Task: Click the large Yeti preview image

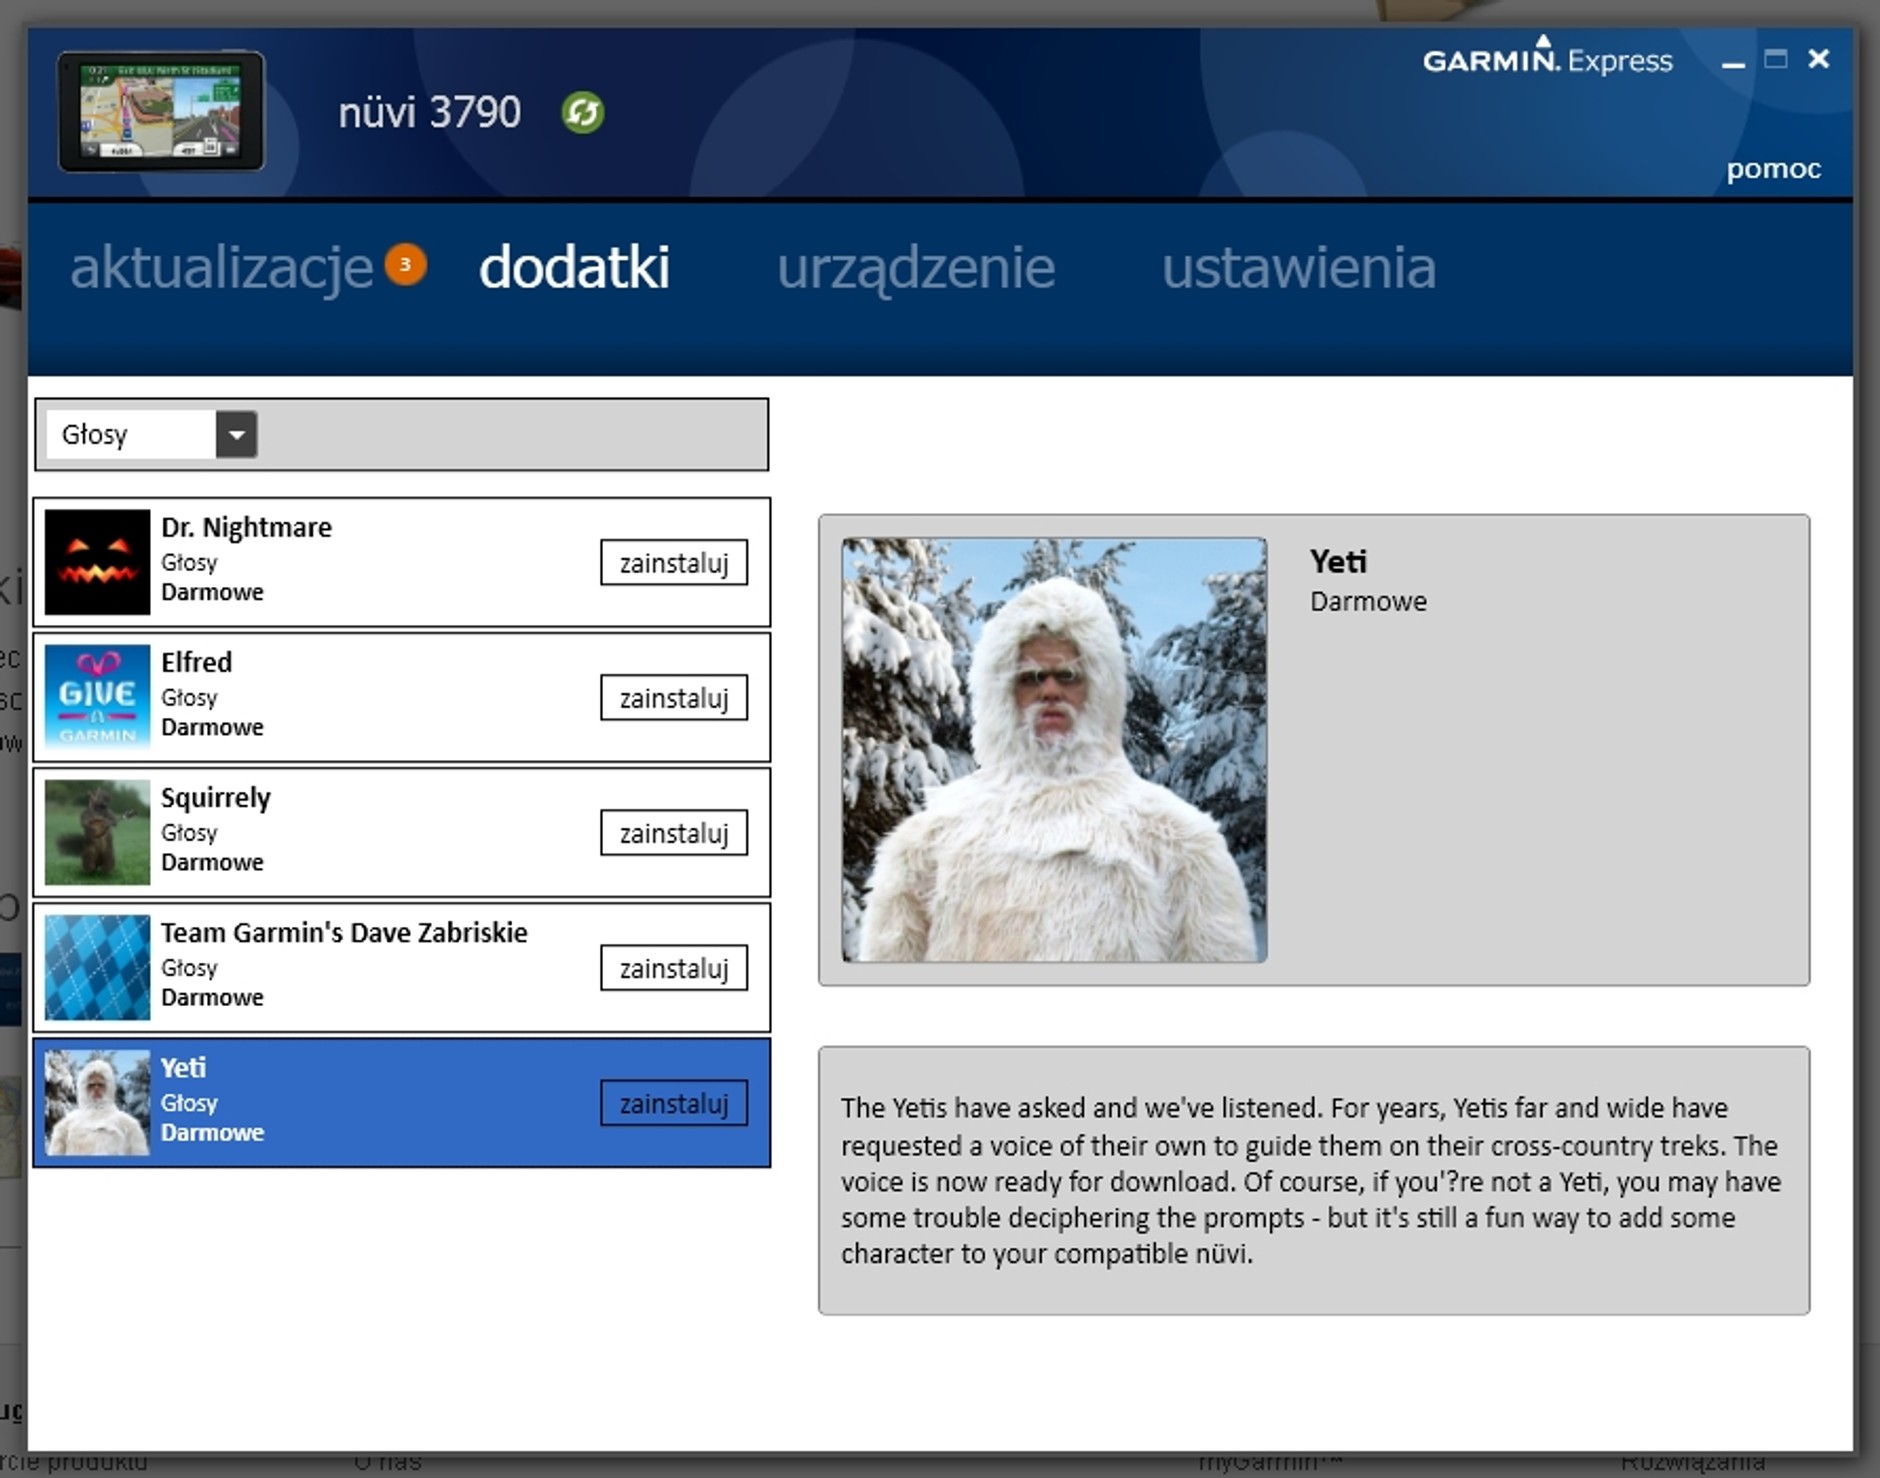Action: click(1054, 750)
